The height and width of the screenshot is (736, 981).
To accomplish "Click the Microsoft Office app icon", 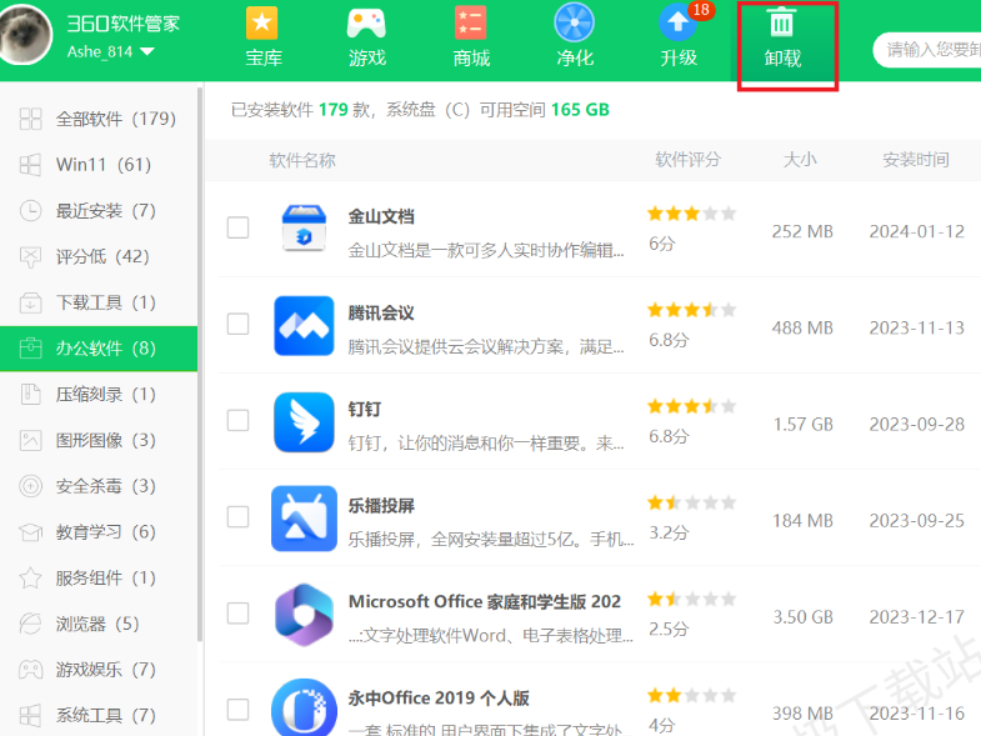I will click(304, 615).
